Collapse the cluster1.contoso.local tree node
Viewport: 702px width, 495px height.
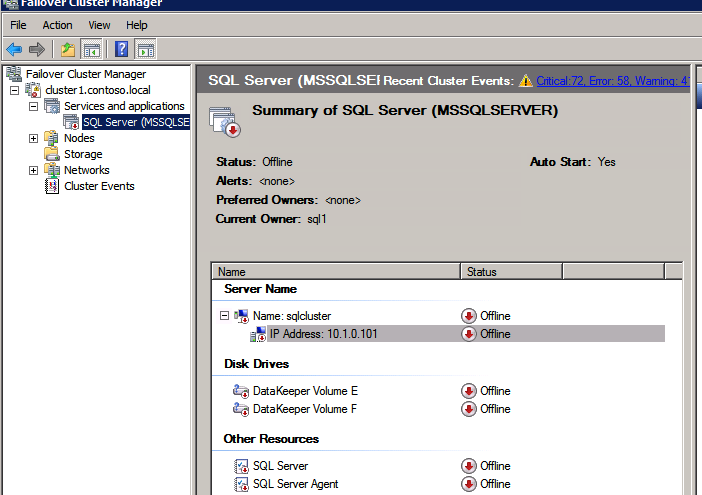[15, 90]
